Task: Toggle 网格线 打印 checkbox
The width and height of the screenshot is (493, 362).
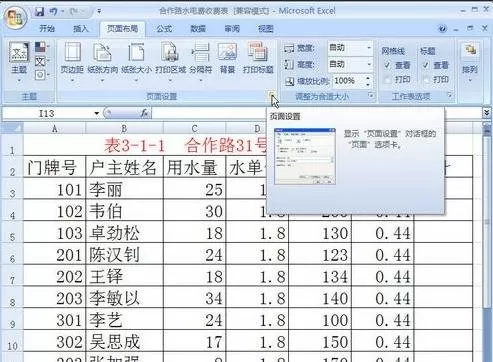Action: coord(387,79)
